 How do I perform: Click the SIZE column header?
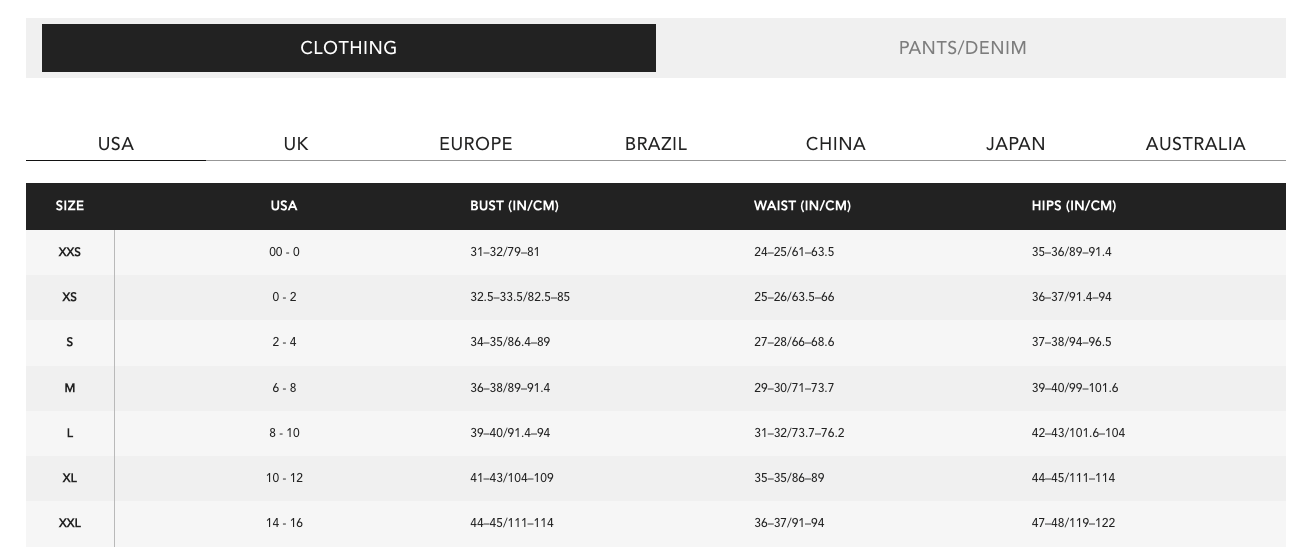pos(70,206)
